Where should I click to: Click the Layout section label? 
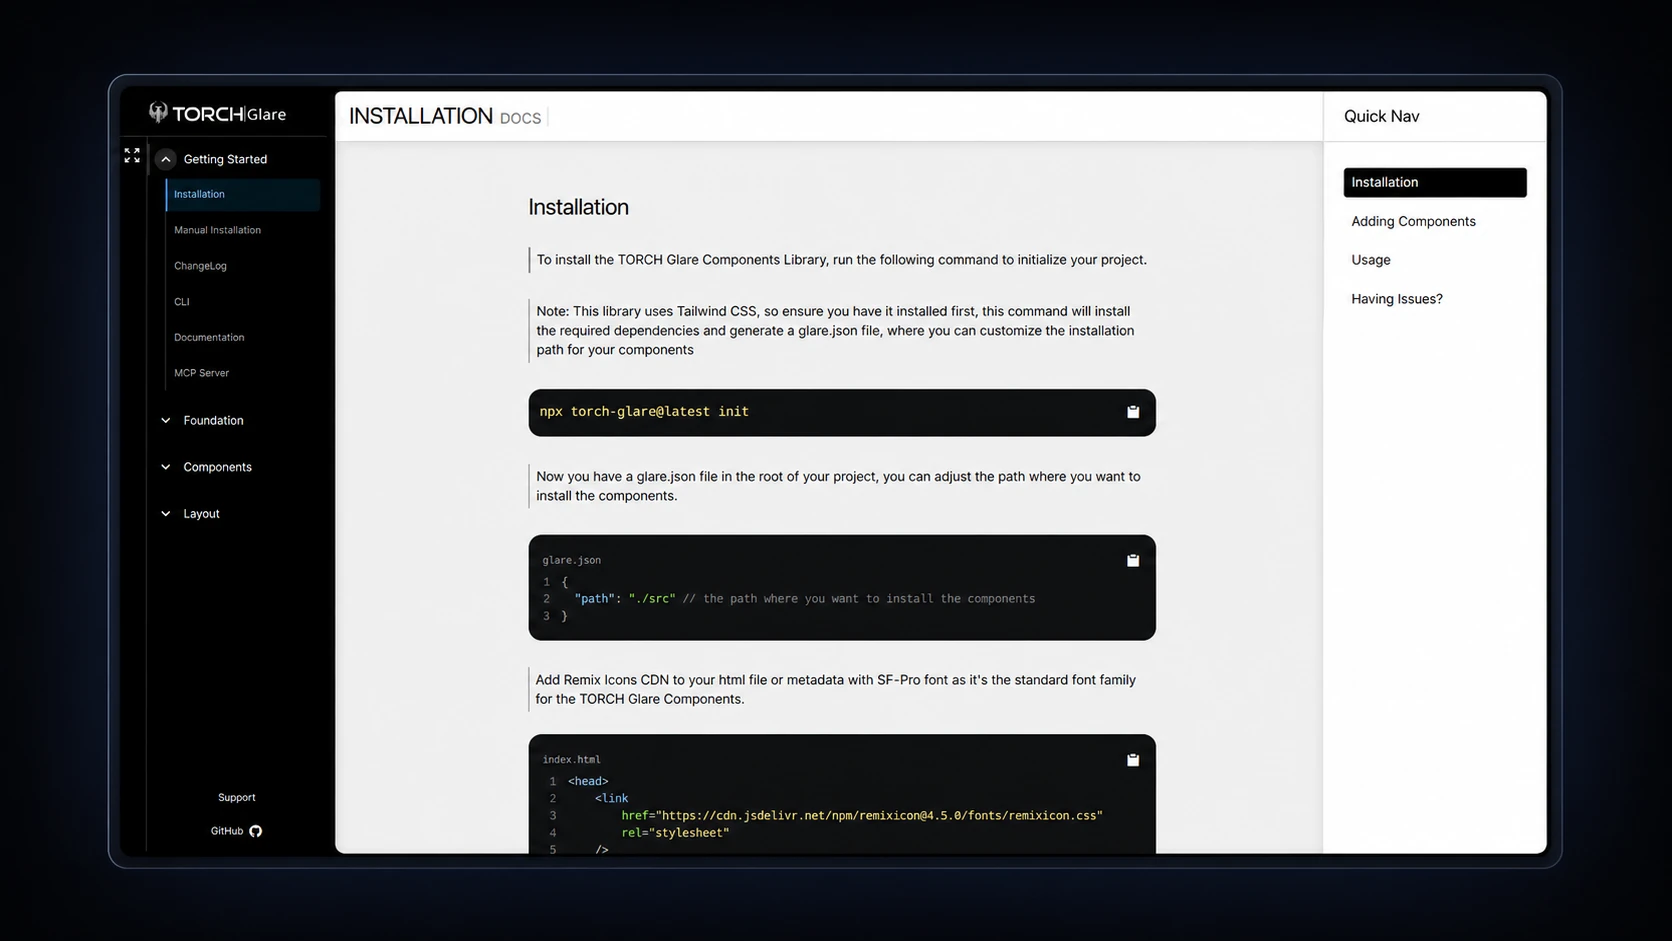[x=201, y=514]
